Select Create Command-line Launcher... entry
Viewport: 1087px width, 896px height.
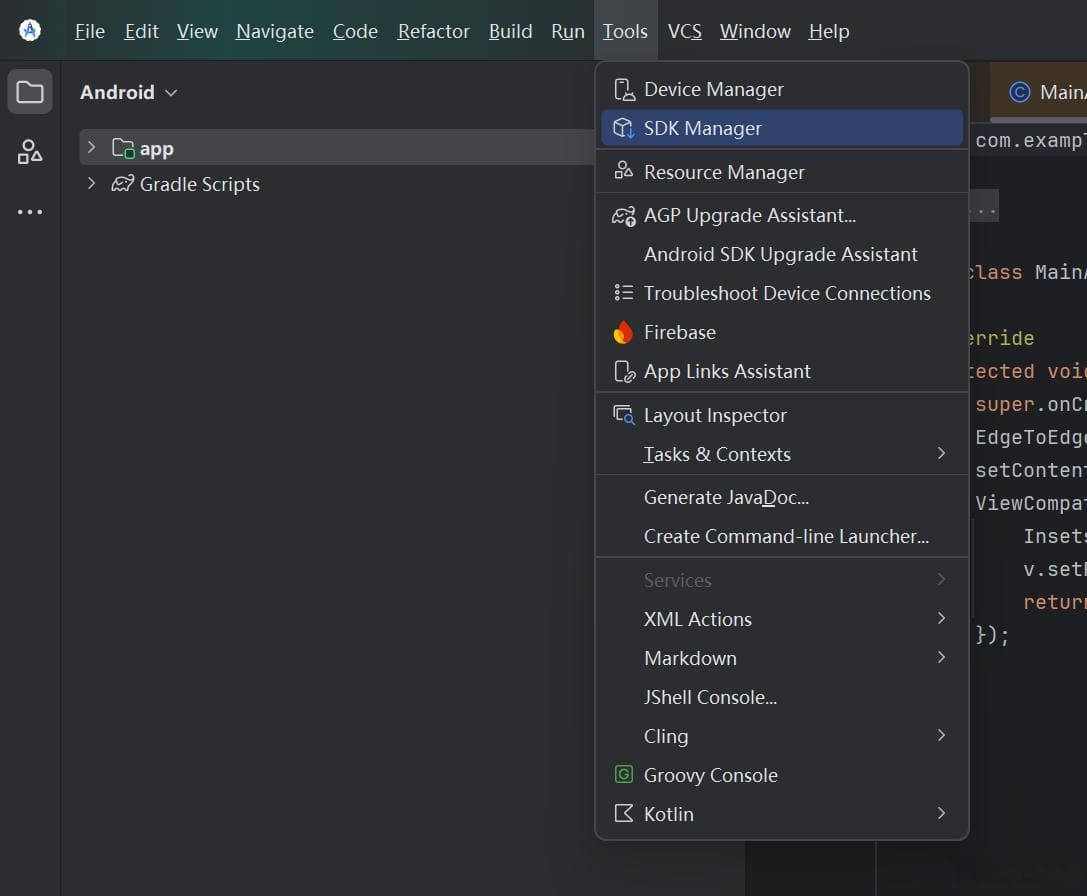click(x=781, y=536)
